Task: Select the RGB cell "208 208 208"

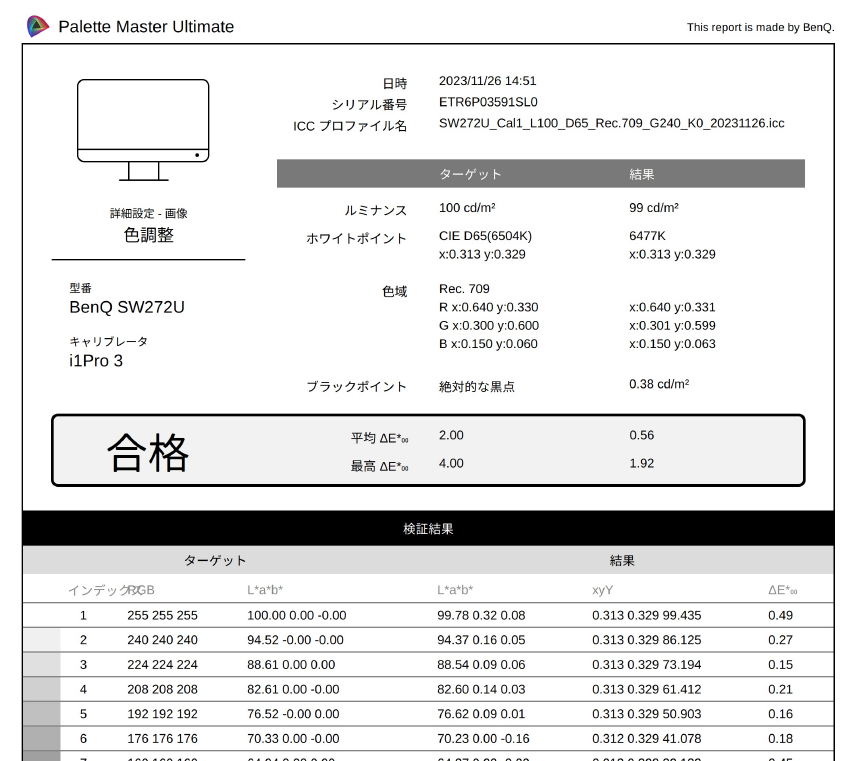Action: (x=162, y=689)
